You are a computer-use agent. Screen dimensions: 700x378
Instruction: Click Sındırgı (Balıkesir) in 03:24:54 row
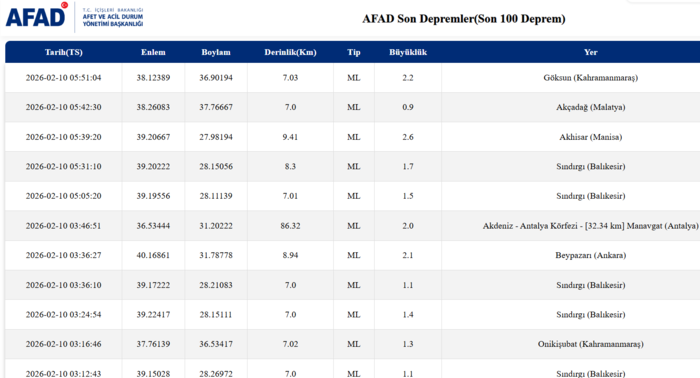590,315
